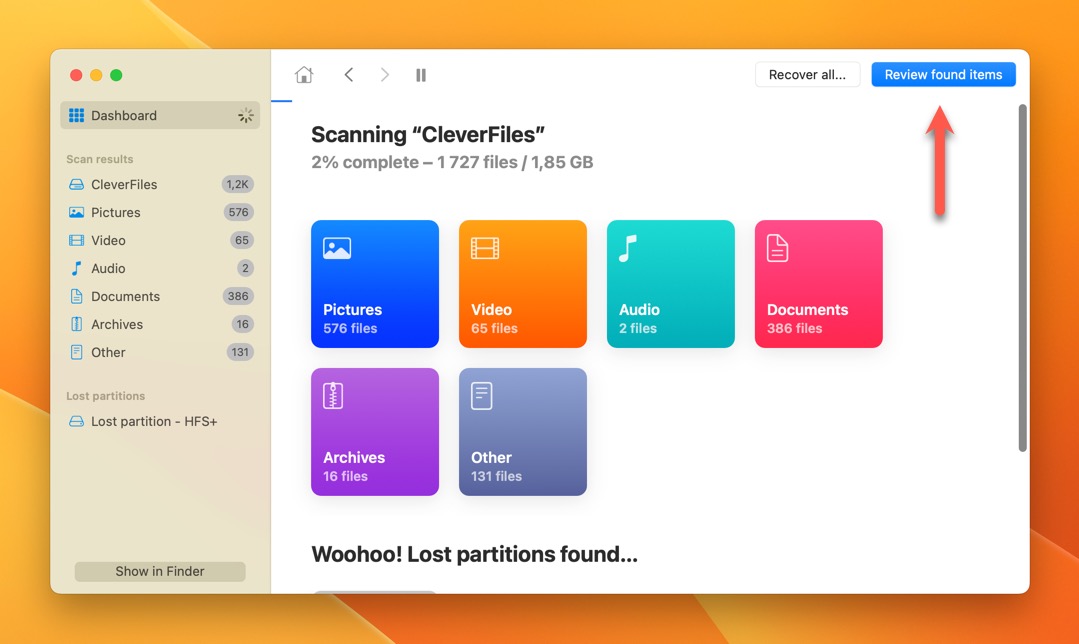Open the Pictures 576 files card
The image size is (1079, 644).
[x=375, y=283]
